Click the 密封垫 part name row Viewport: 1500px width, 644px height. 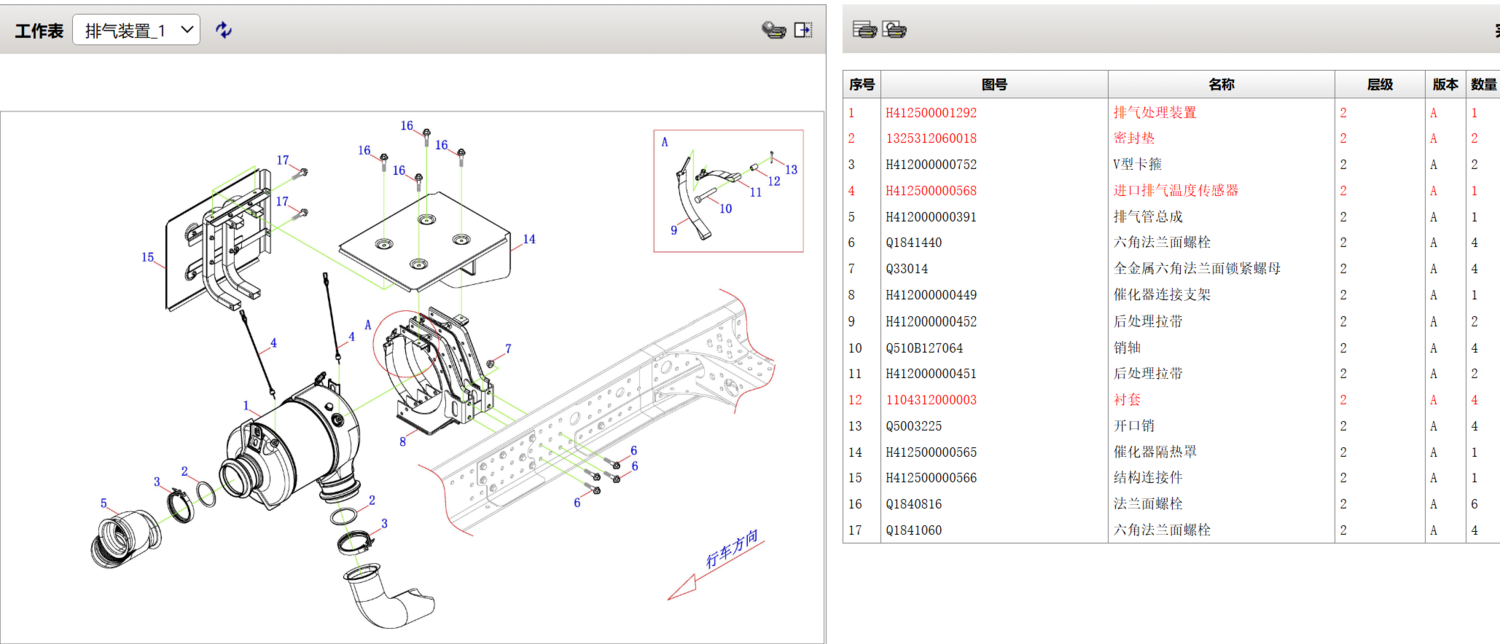[1134, 139]
